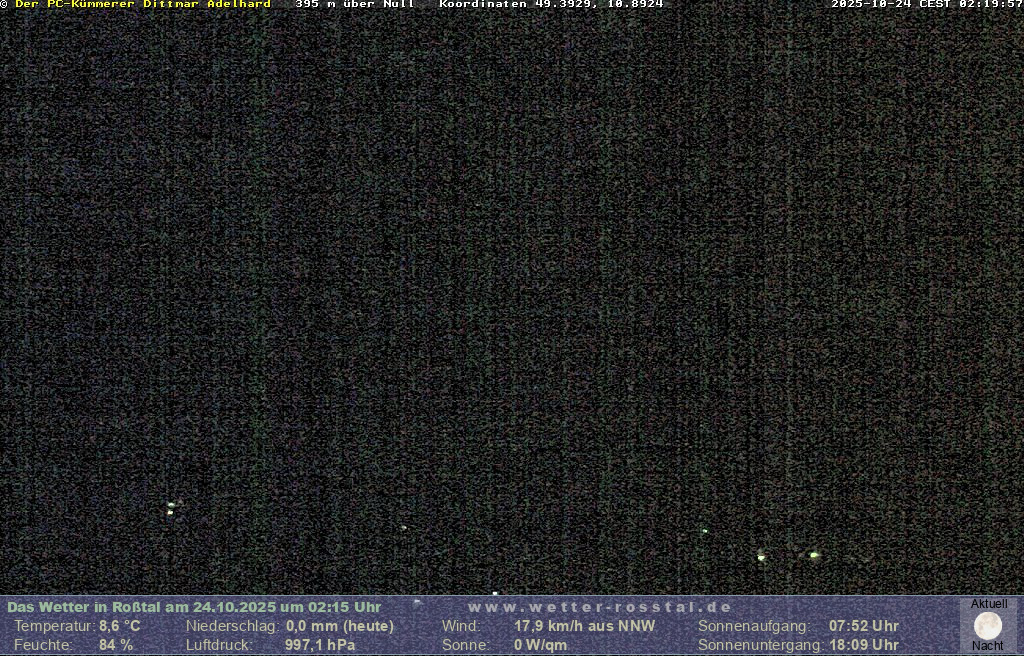Screen dimensions: 1024x656
Task: Click the 'Nacht' label below the moon
Action: coord(988,646)
